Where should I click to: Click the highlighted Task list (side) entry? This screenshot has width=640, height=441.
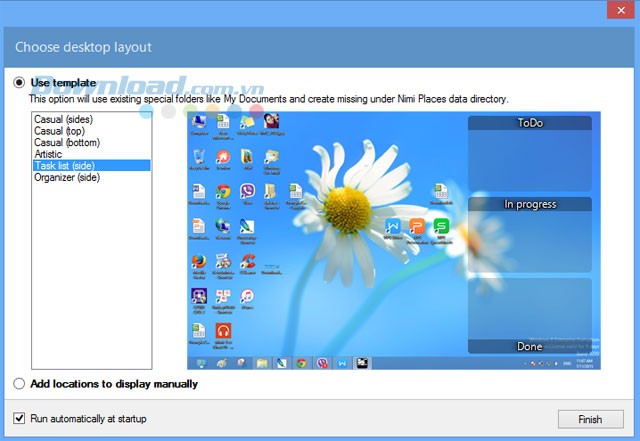pyautogui.click(x=65, y=166)
